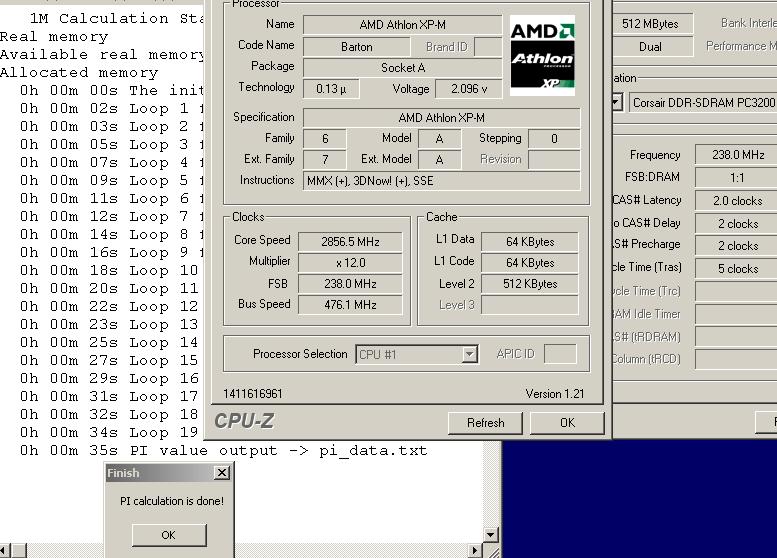Screen dimensions: 777x558
Task: Click the Loop 19 line at 34s
Action: coord(109,433)
